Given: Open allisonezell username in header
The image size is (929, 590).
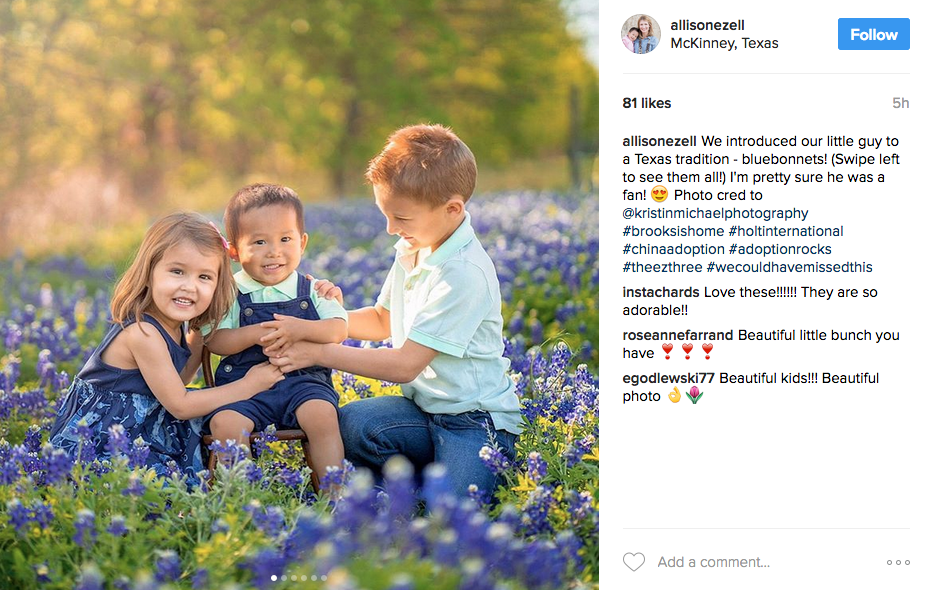Looking at the screenshot, I should click(707, 25).
